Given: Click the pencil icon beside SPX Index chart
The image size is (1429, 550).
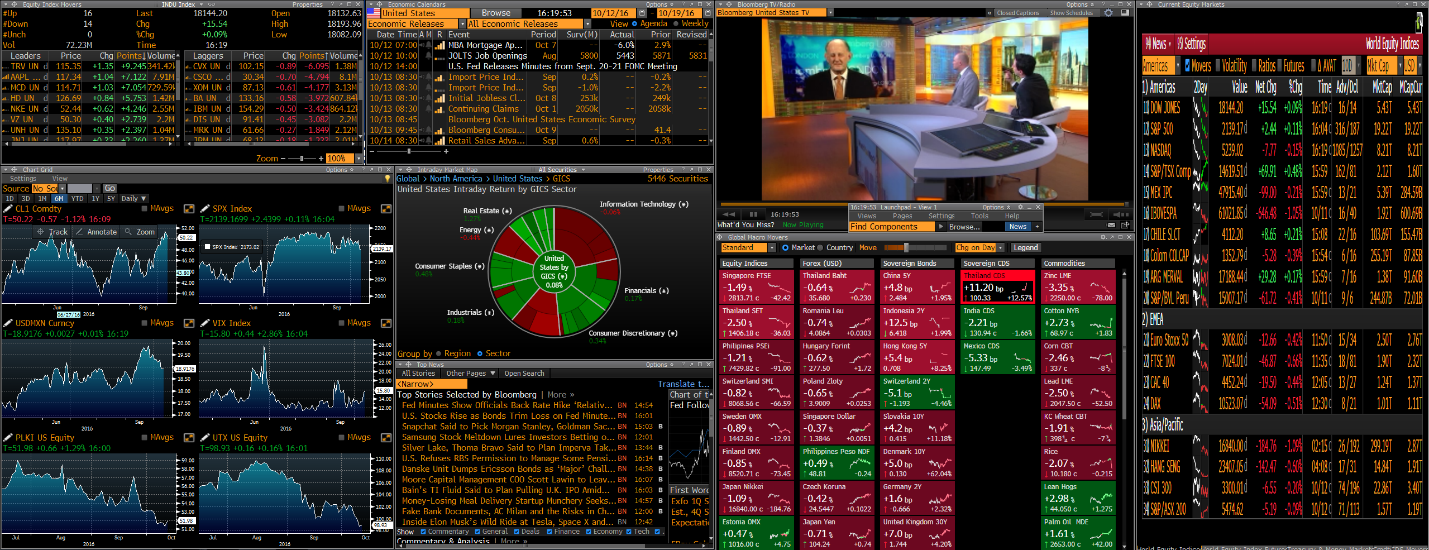Looking at the screenshot, I should (205, 208).
